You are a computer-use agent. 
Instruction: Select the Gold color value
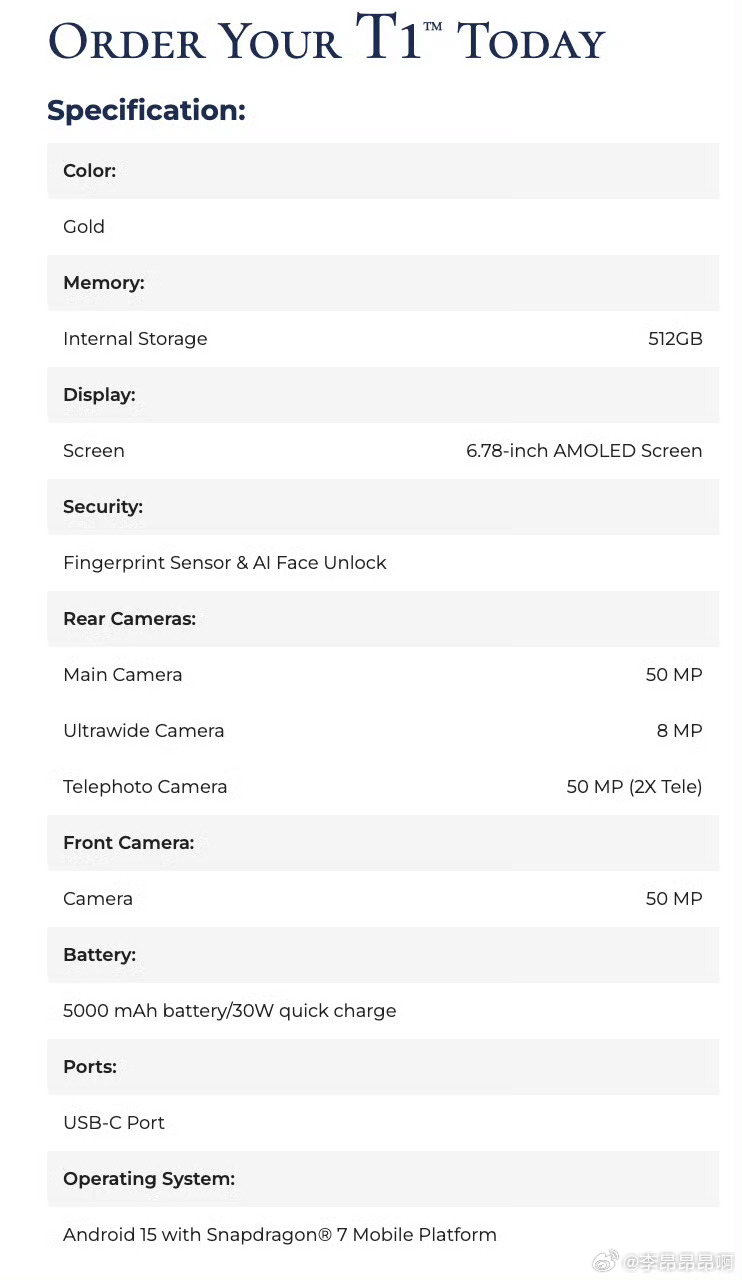(x=84, y=227)
